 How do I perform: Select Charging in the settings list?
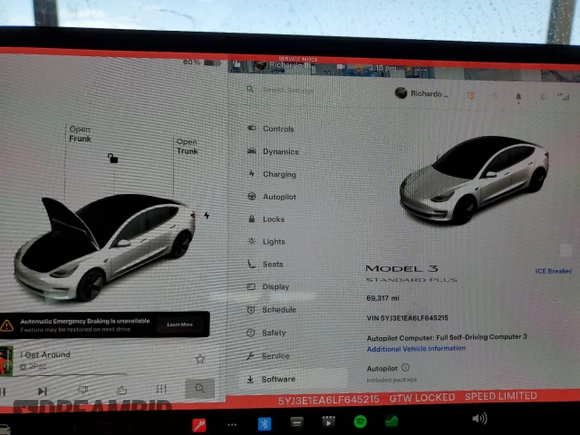[x=272, y=174]
